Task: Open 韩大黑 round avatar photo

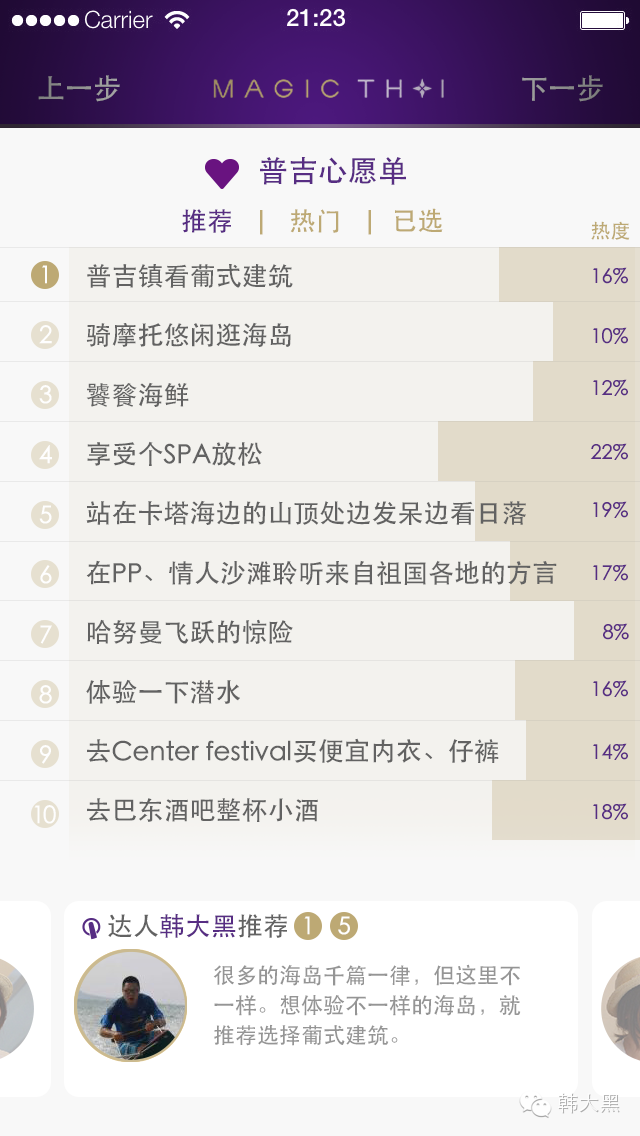Action: pyautogui.click(x=131, y=1005)
